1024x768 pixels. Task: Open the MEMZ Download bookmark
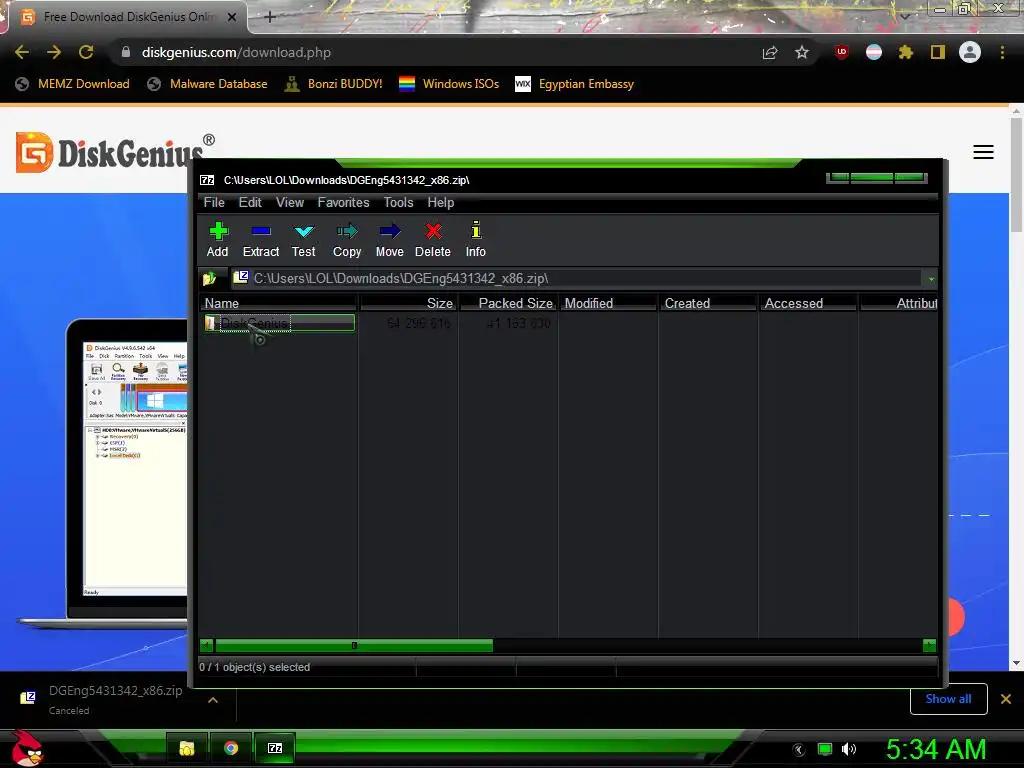click(72, 84)
